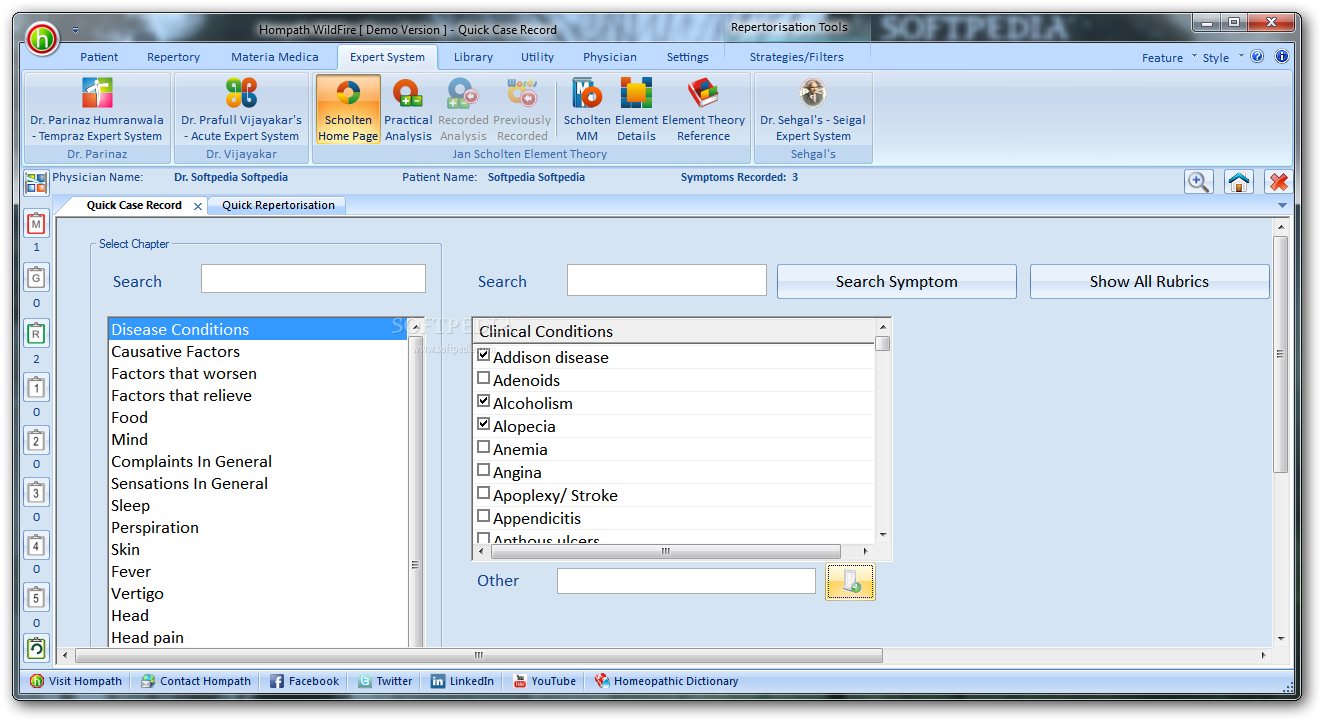The image size is (1322, 721).
Task: Open the Library ribbon tab
Action: (x=473, y=57)
